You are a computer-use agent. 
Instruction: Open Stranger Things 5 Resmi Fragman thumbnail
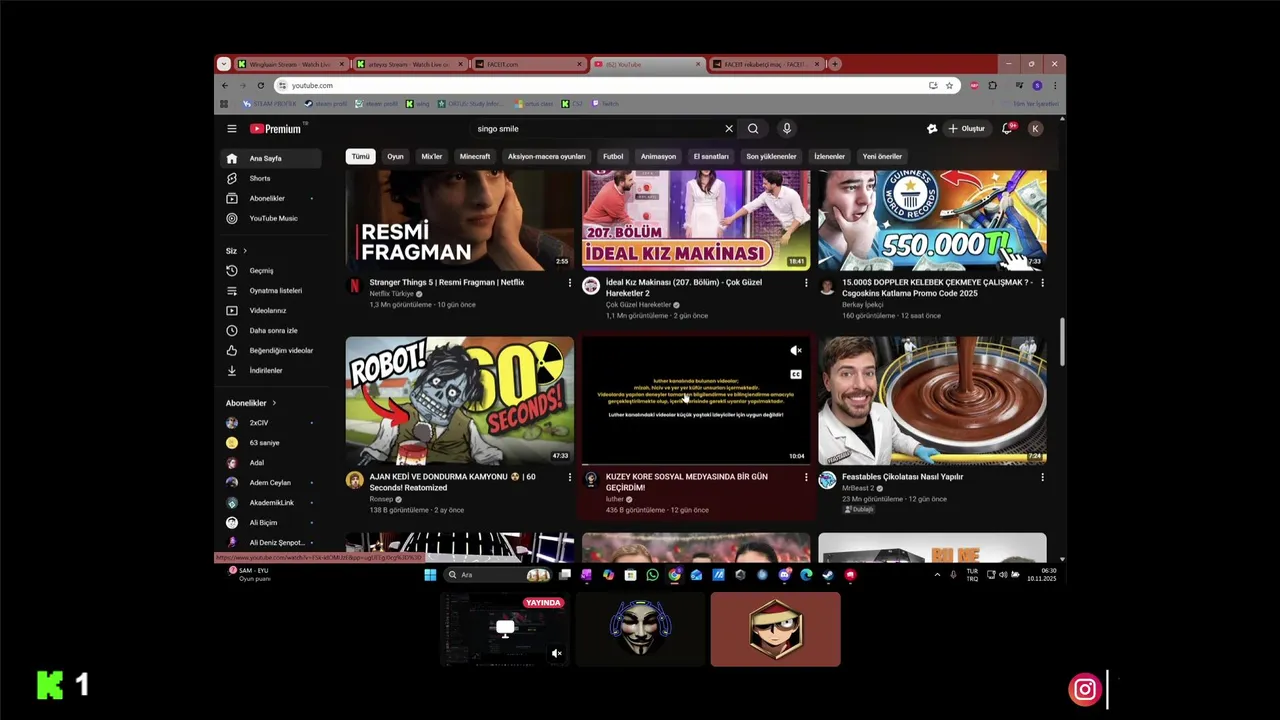coord(460,220)
